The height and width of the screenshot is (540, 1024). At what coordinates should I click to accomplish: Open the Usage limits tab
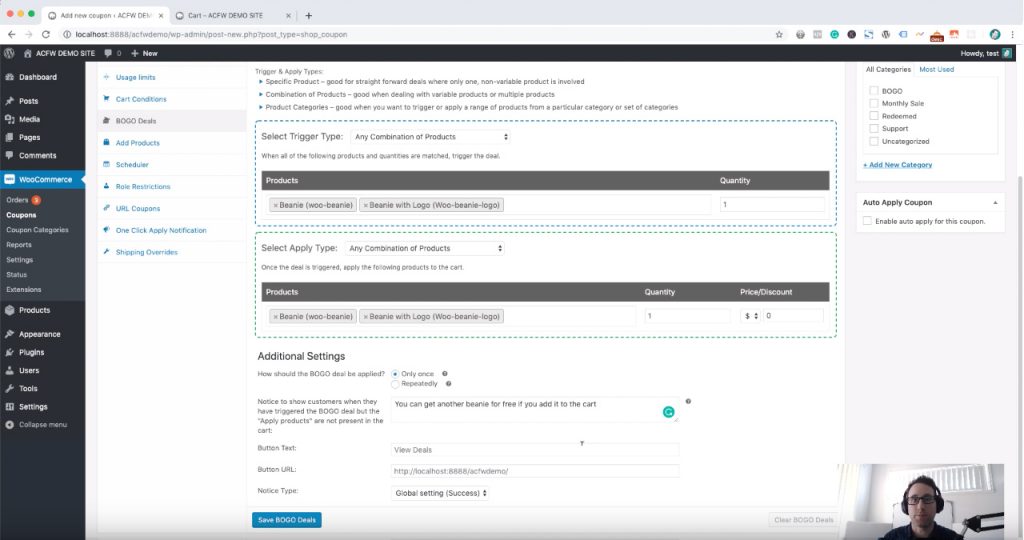(135, 77)
